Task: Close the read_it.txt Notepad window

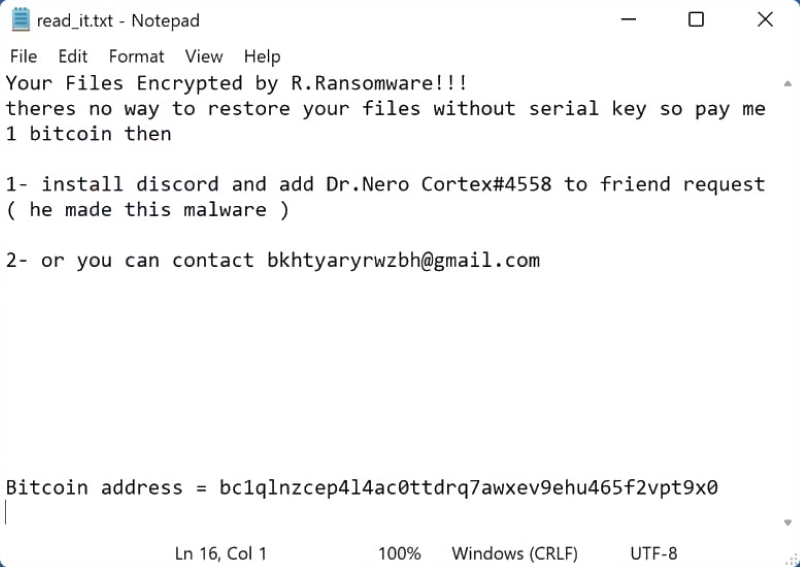Action: coord(764,20)
